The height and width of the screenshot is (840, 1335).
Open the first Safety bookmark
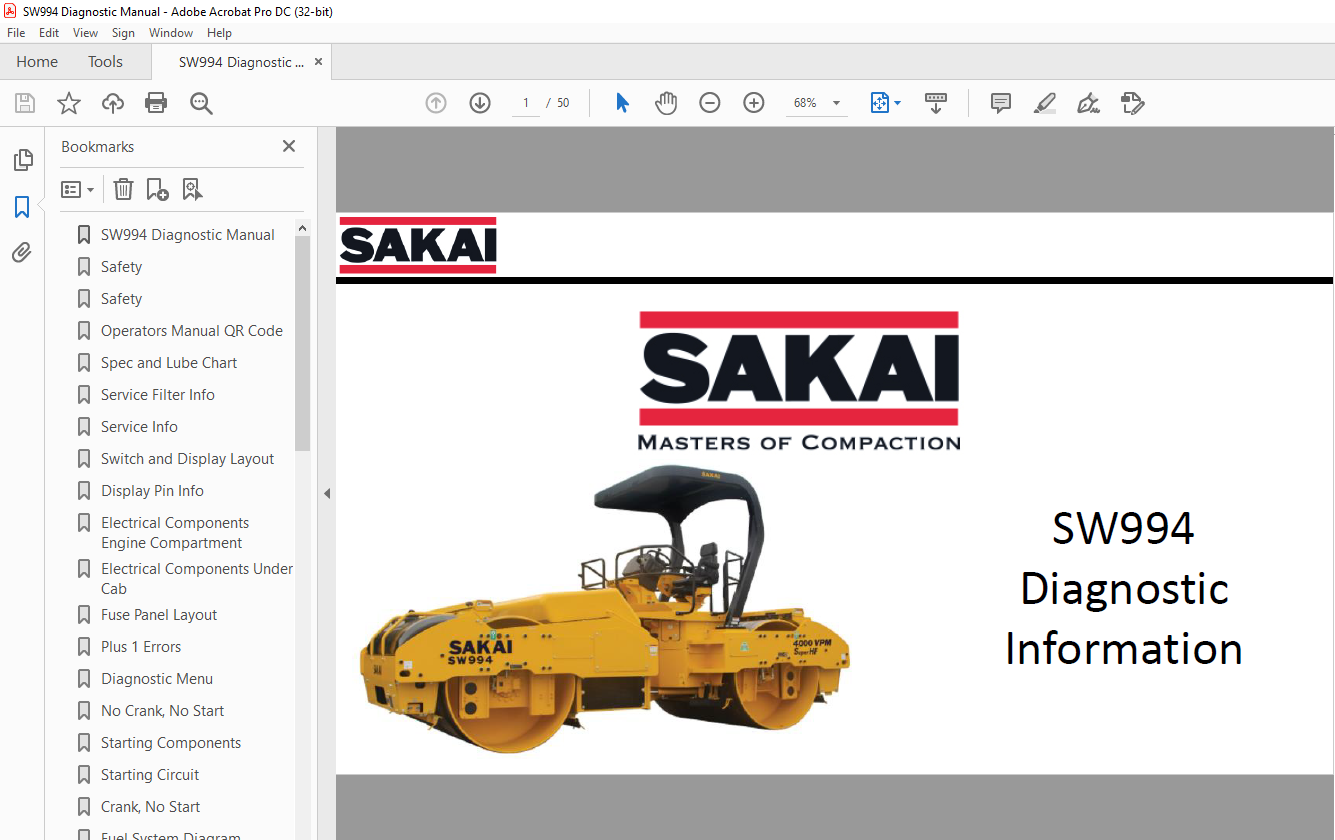pos(121,267)
